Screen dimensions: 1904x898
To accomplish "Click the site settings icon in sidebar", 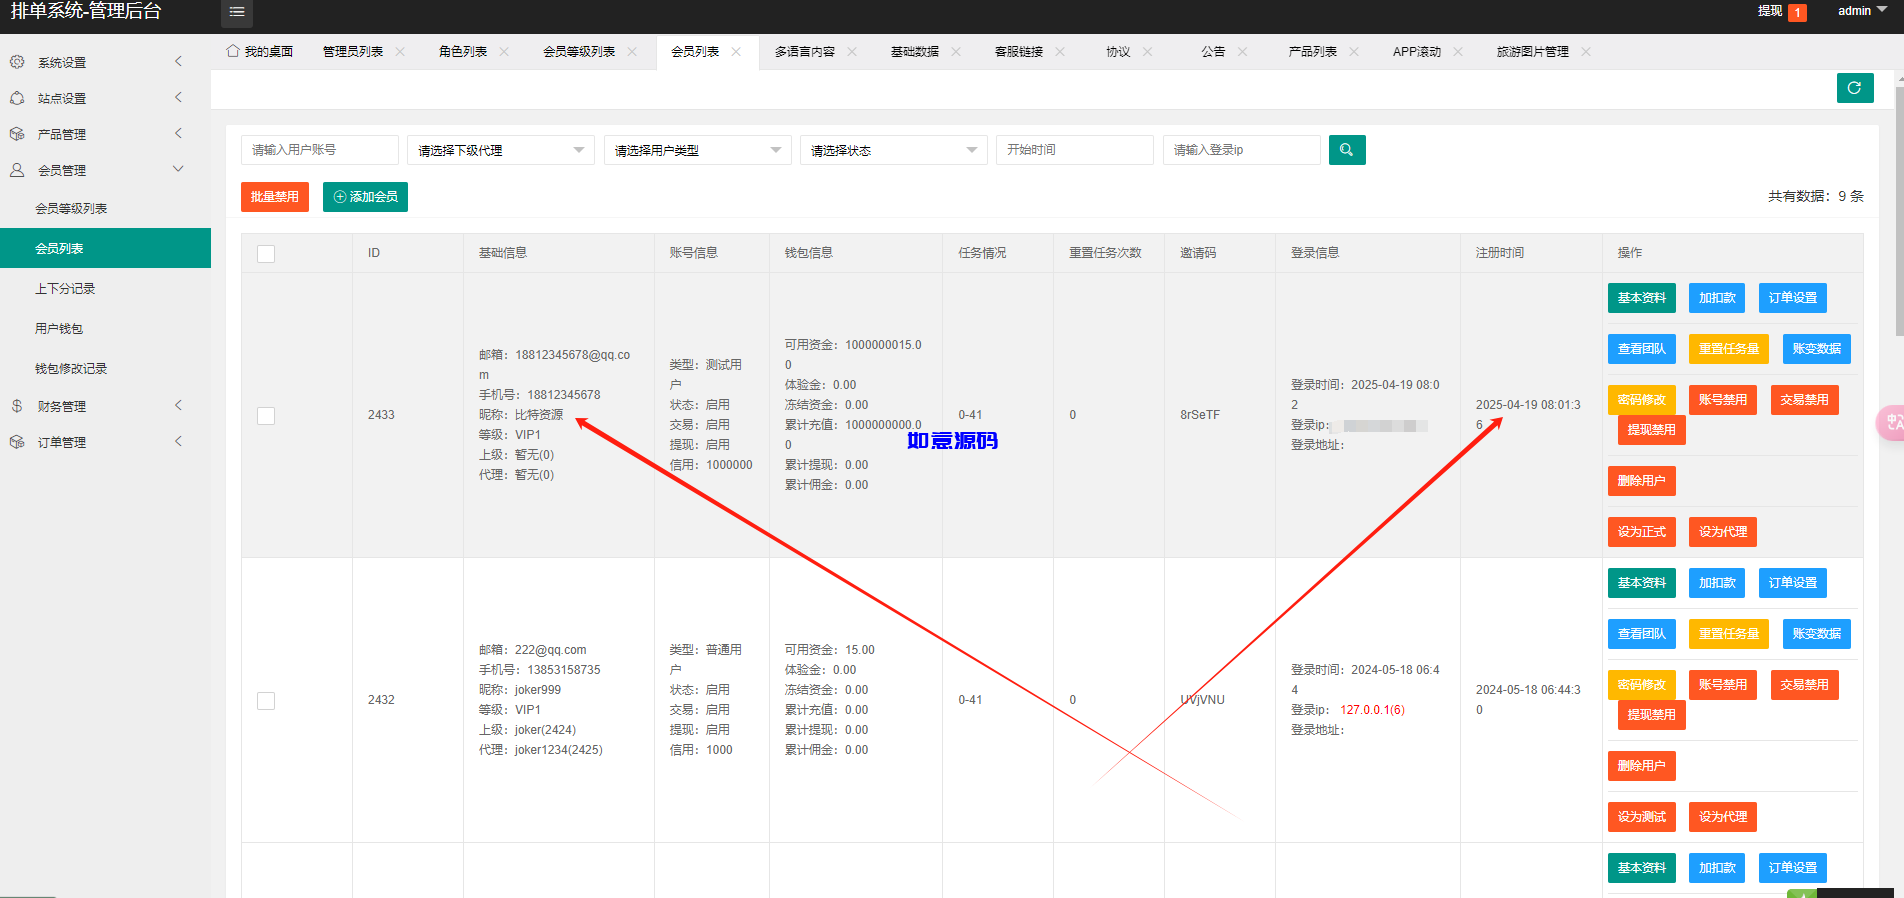I will tap(17, 98).
